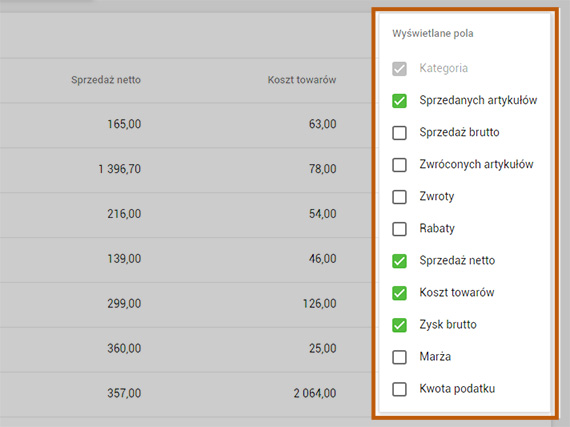Image resolution: width=570 pixels, height=427 pixels.
Task: Click the Marża label text
Action: point(435,356)
